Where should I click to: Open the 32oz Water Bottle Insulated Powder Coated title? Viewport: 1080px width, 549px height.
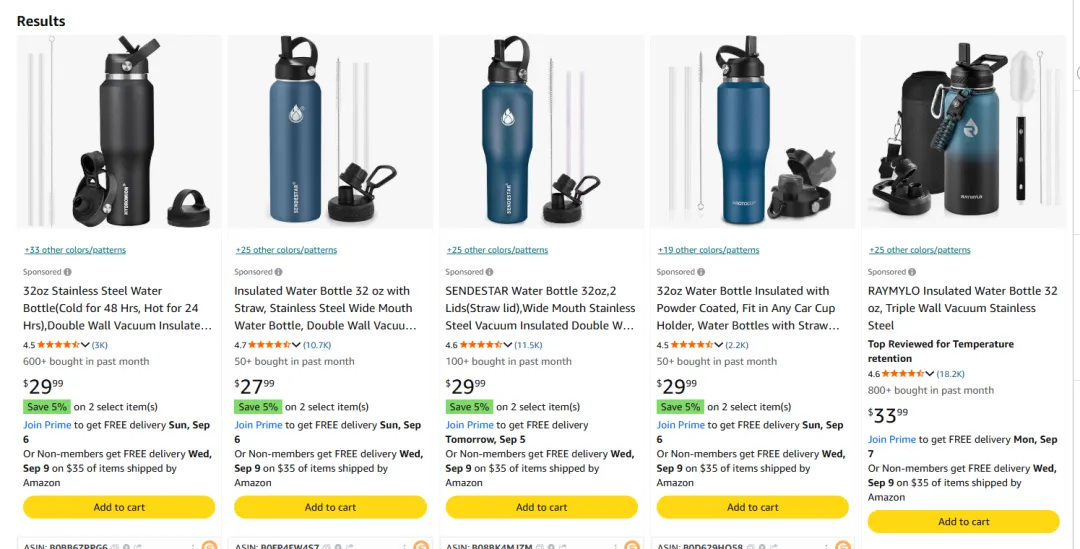click(x=748, y=308)
